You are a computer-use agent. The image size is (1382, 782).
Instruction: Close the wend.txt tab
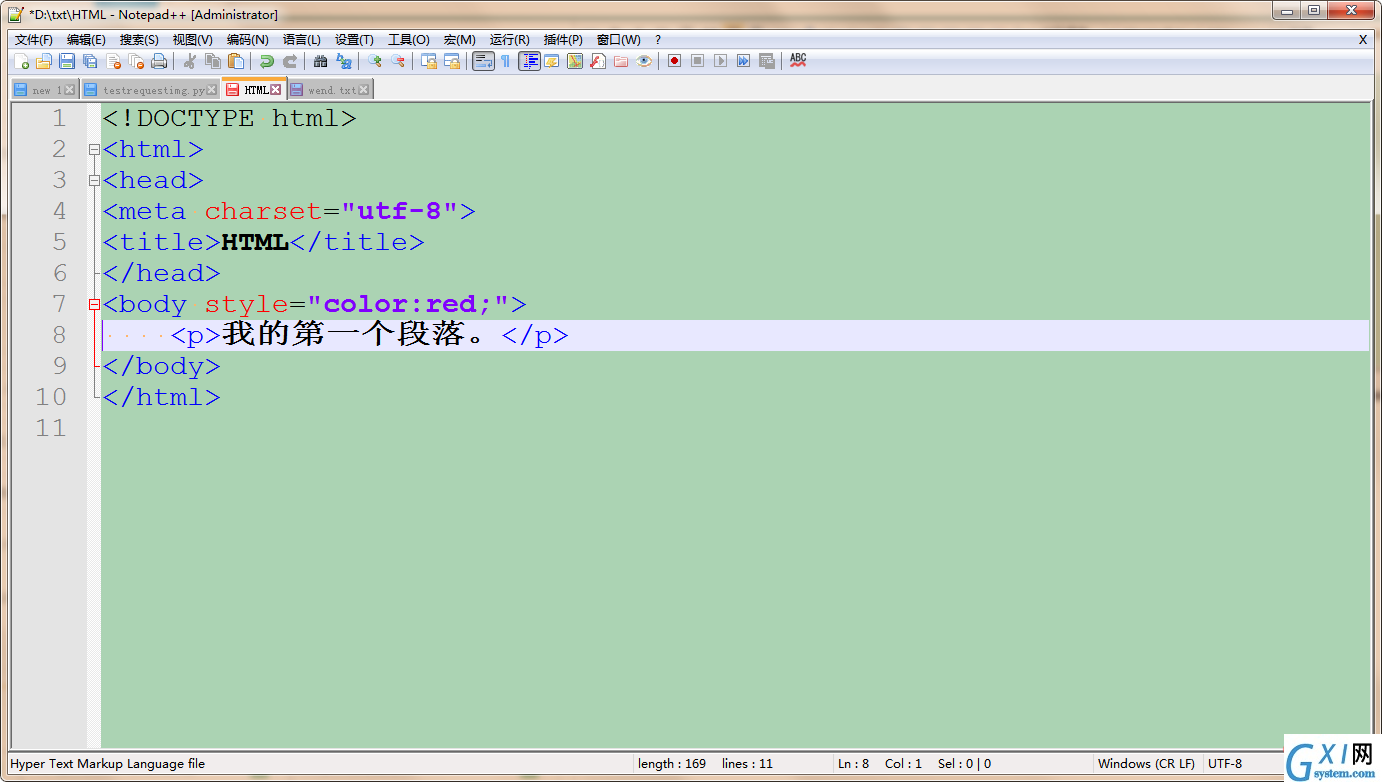point(364,90)
